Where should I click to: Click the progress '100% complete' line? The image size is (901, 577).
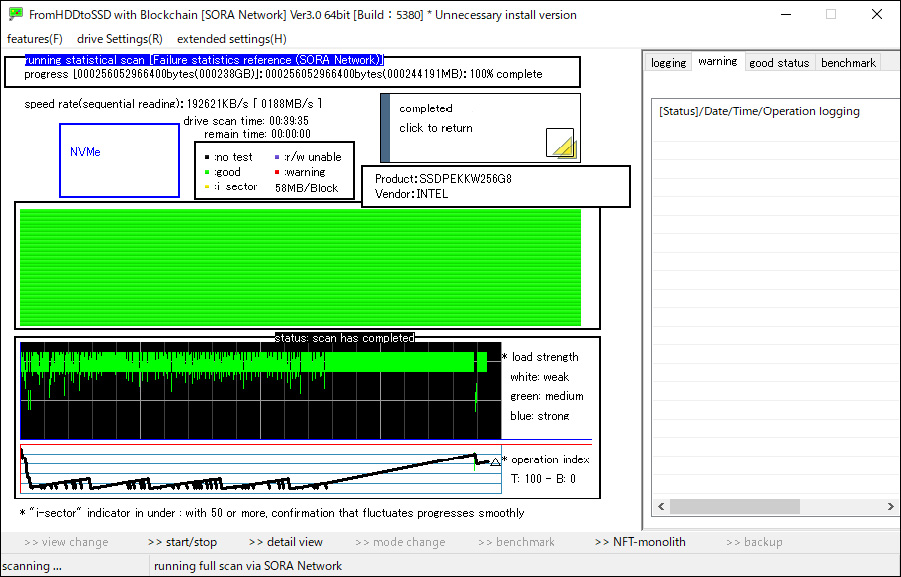pyautogui.click(x=283, y=74)
